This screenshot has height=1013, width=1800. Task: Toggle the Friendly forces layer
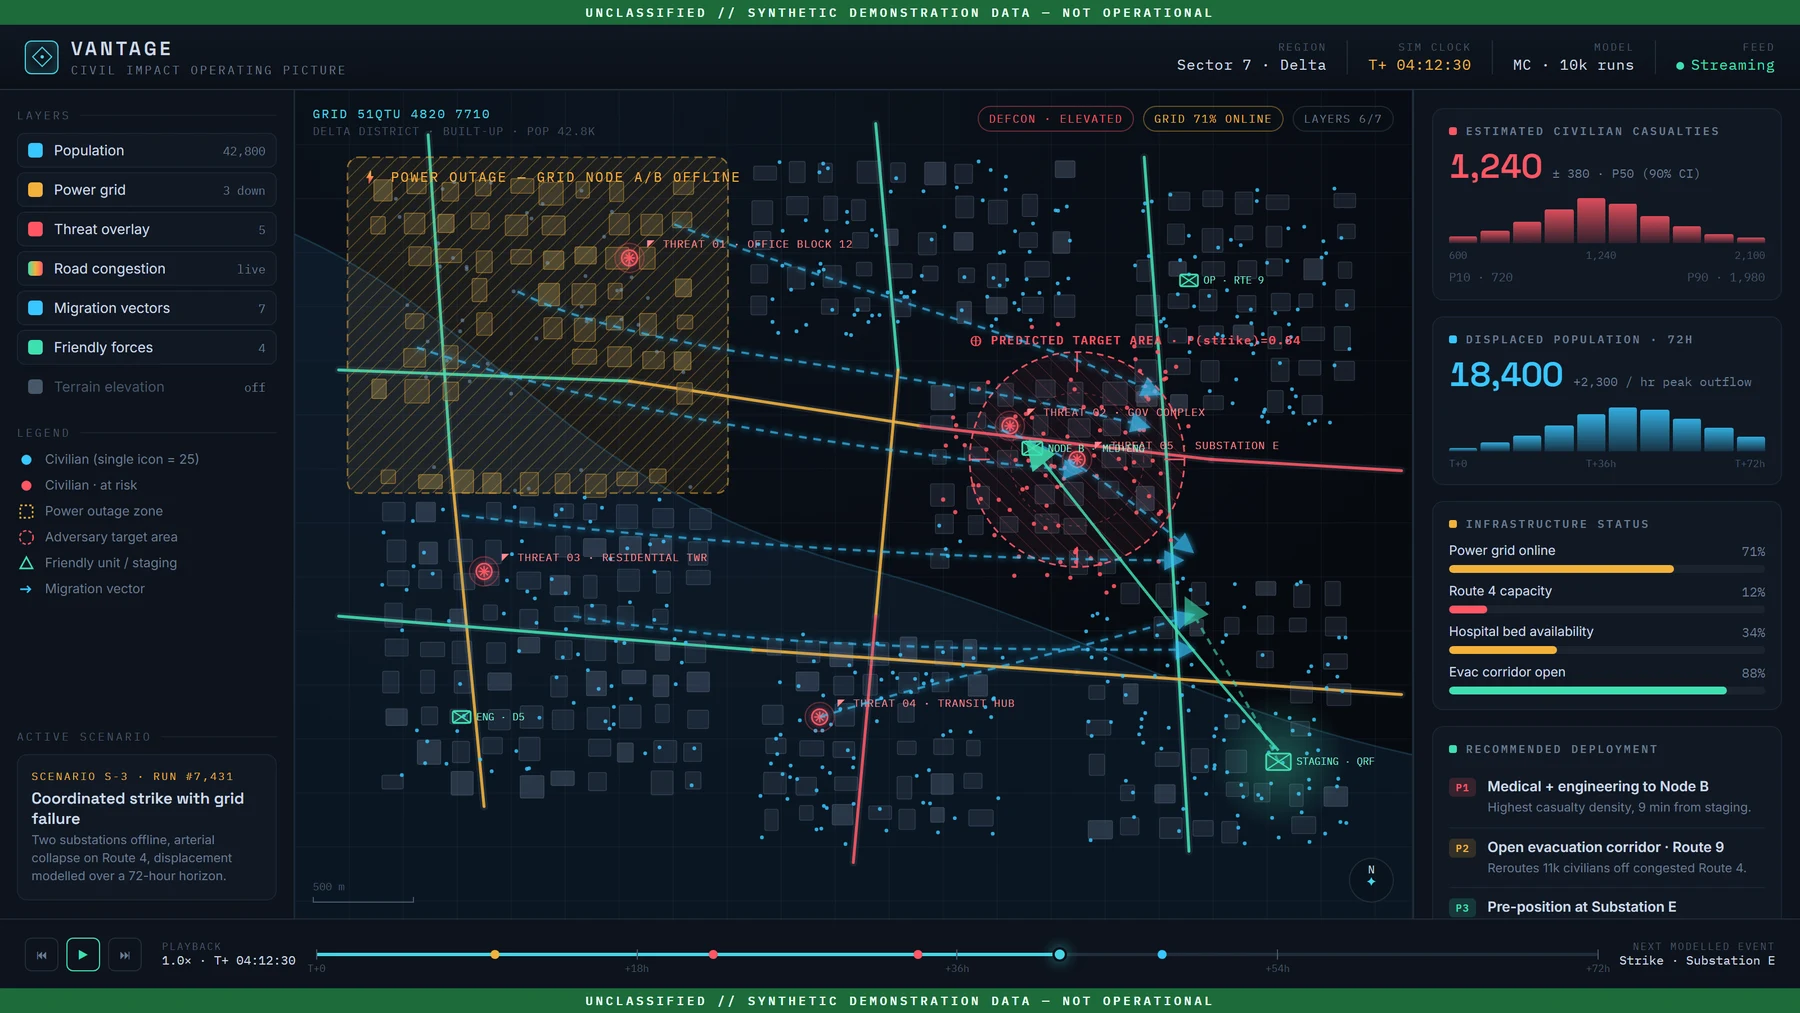147,347
